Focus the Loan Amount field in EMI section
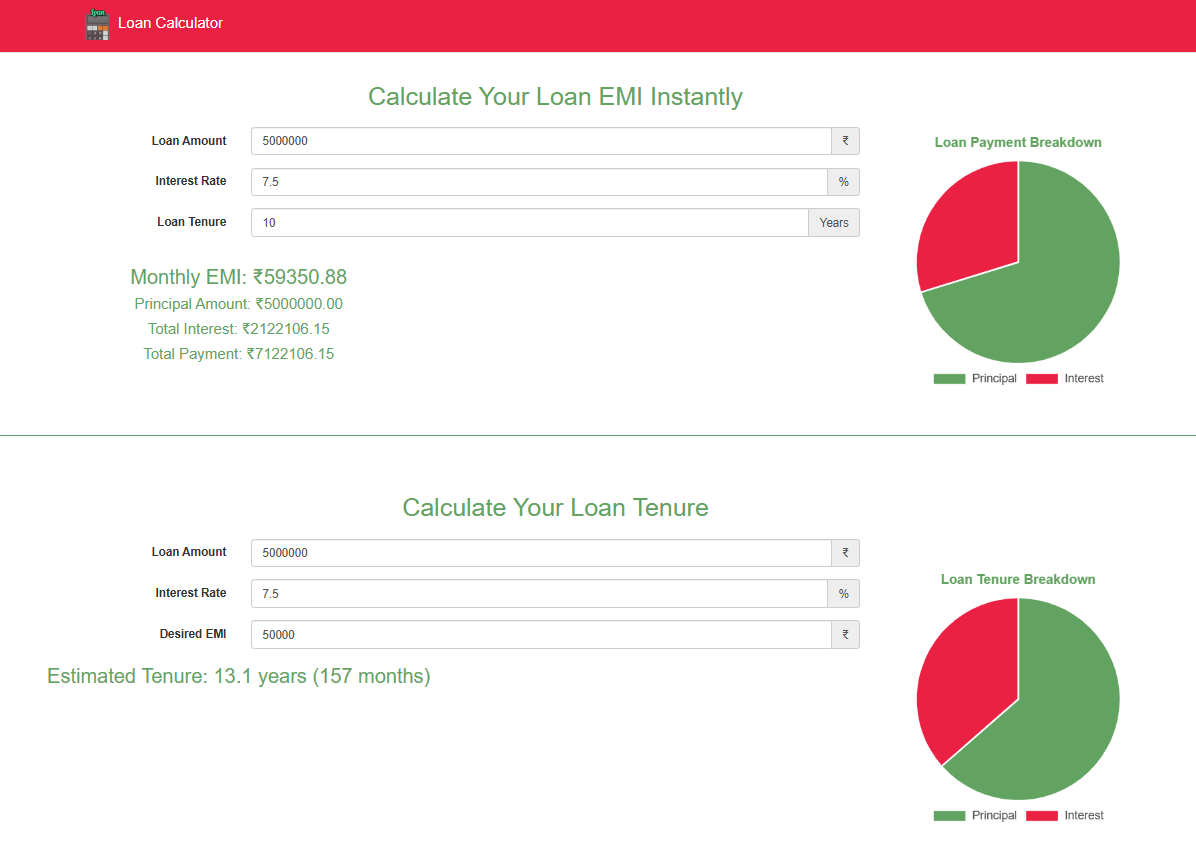The width and height of the screenshot is (1196, 842). click(540, 141)
